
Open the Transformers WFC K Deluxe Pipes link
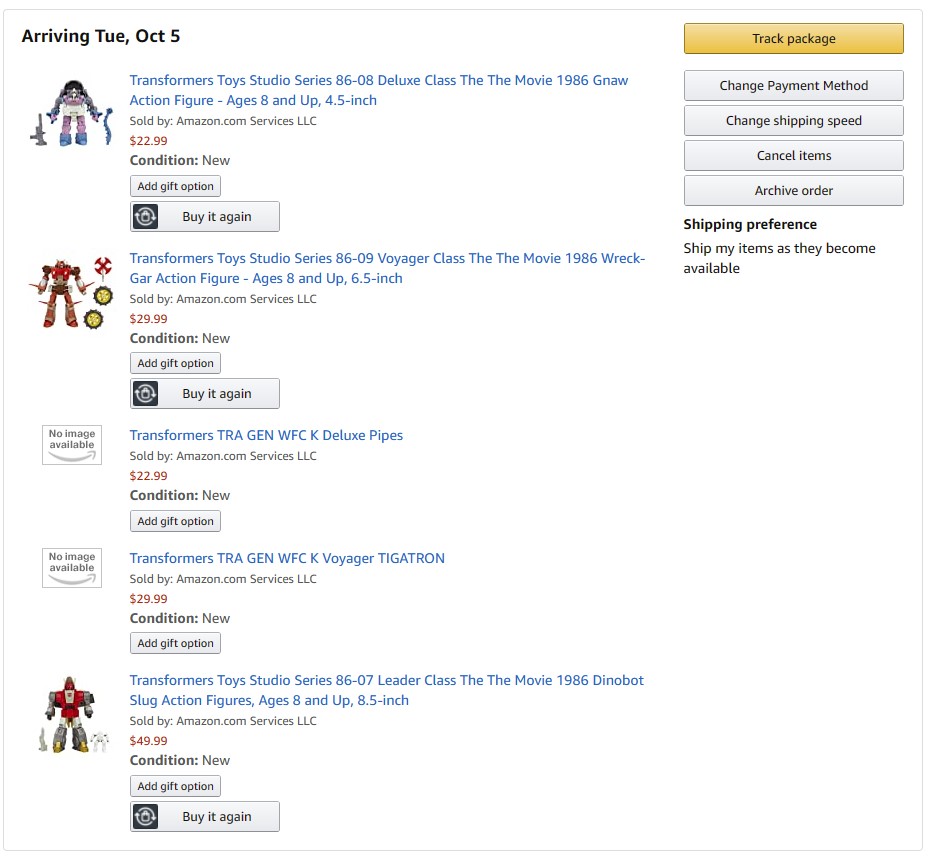pyautogui.click(x=266, y=436)
